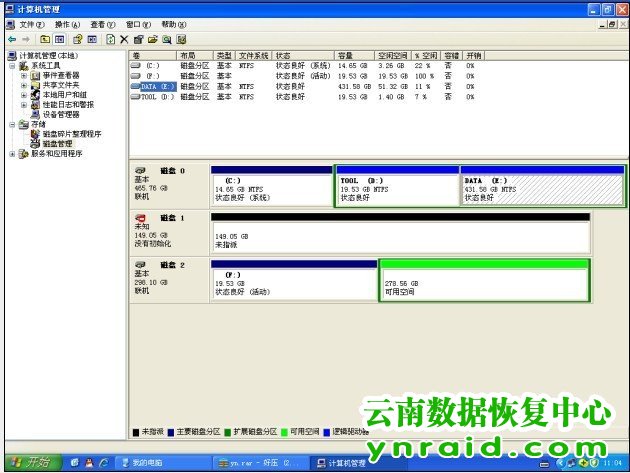
Task: Expand Event Viewer (事件查看器) node
Action: (24, 75)
